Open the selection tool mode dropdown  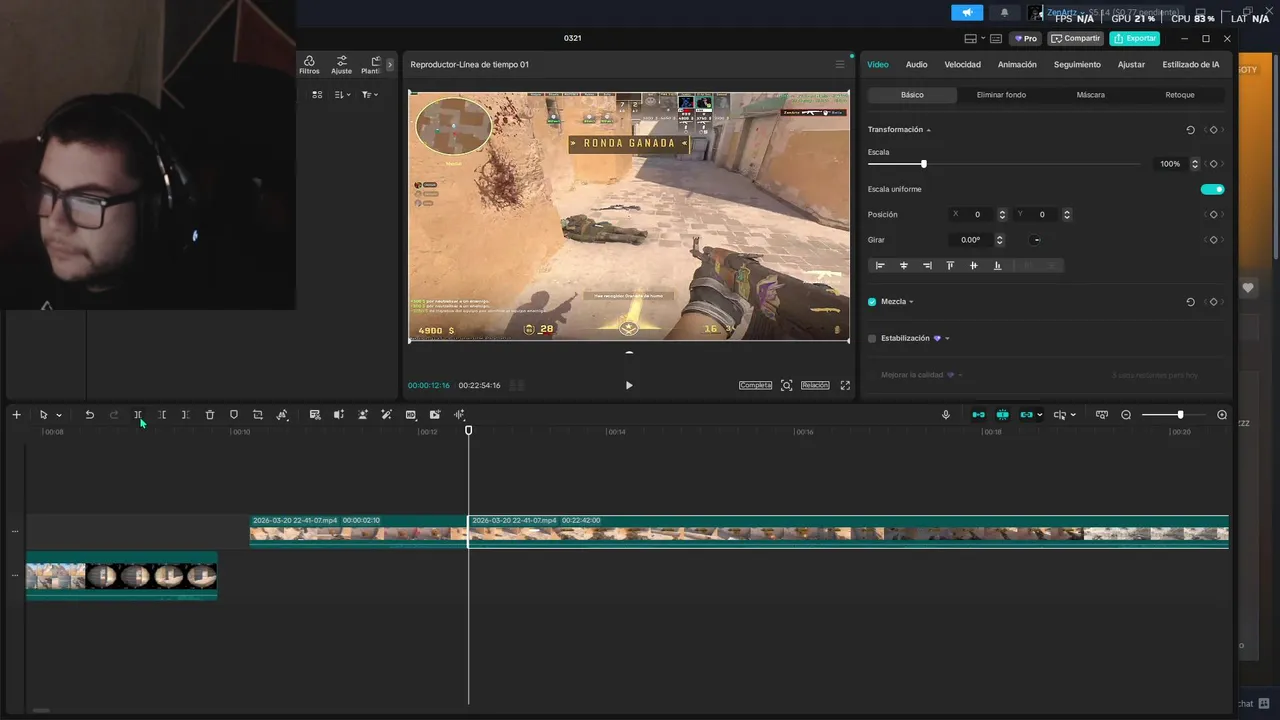tap(59, 415)
